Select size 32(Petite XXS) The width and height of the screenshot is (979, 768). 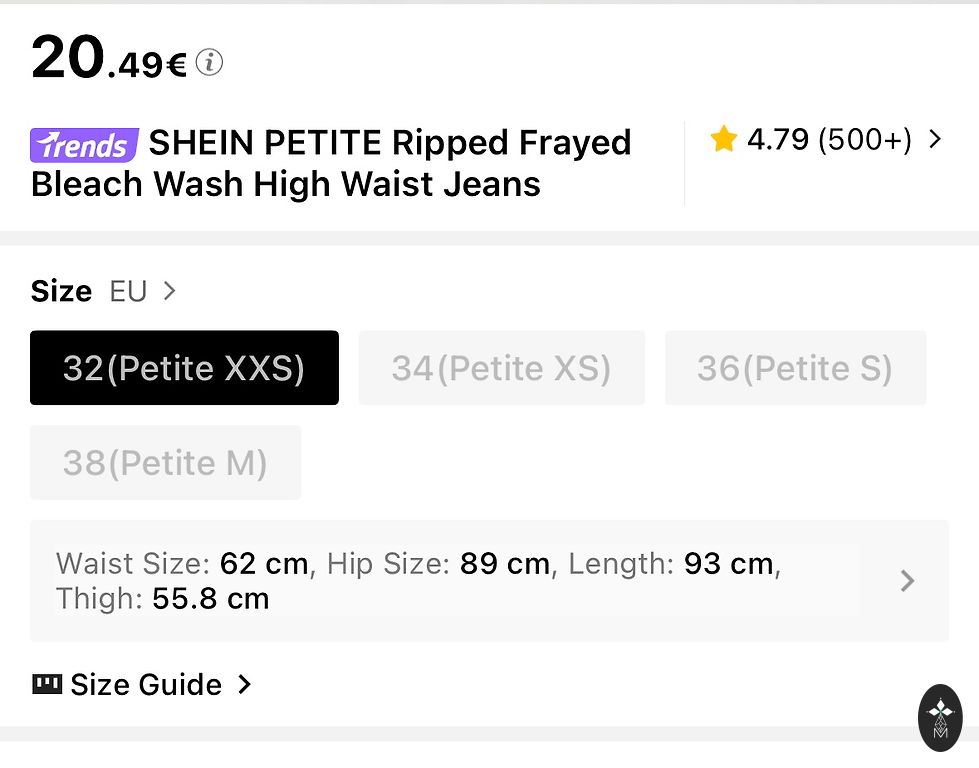pos(184,368)
